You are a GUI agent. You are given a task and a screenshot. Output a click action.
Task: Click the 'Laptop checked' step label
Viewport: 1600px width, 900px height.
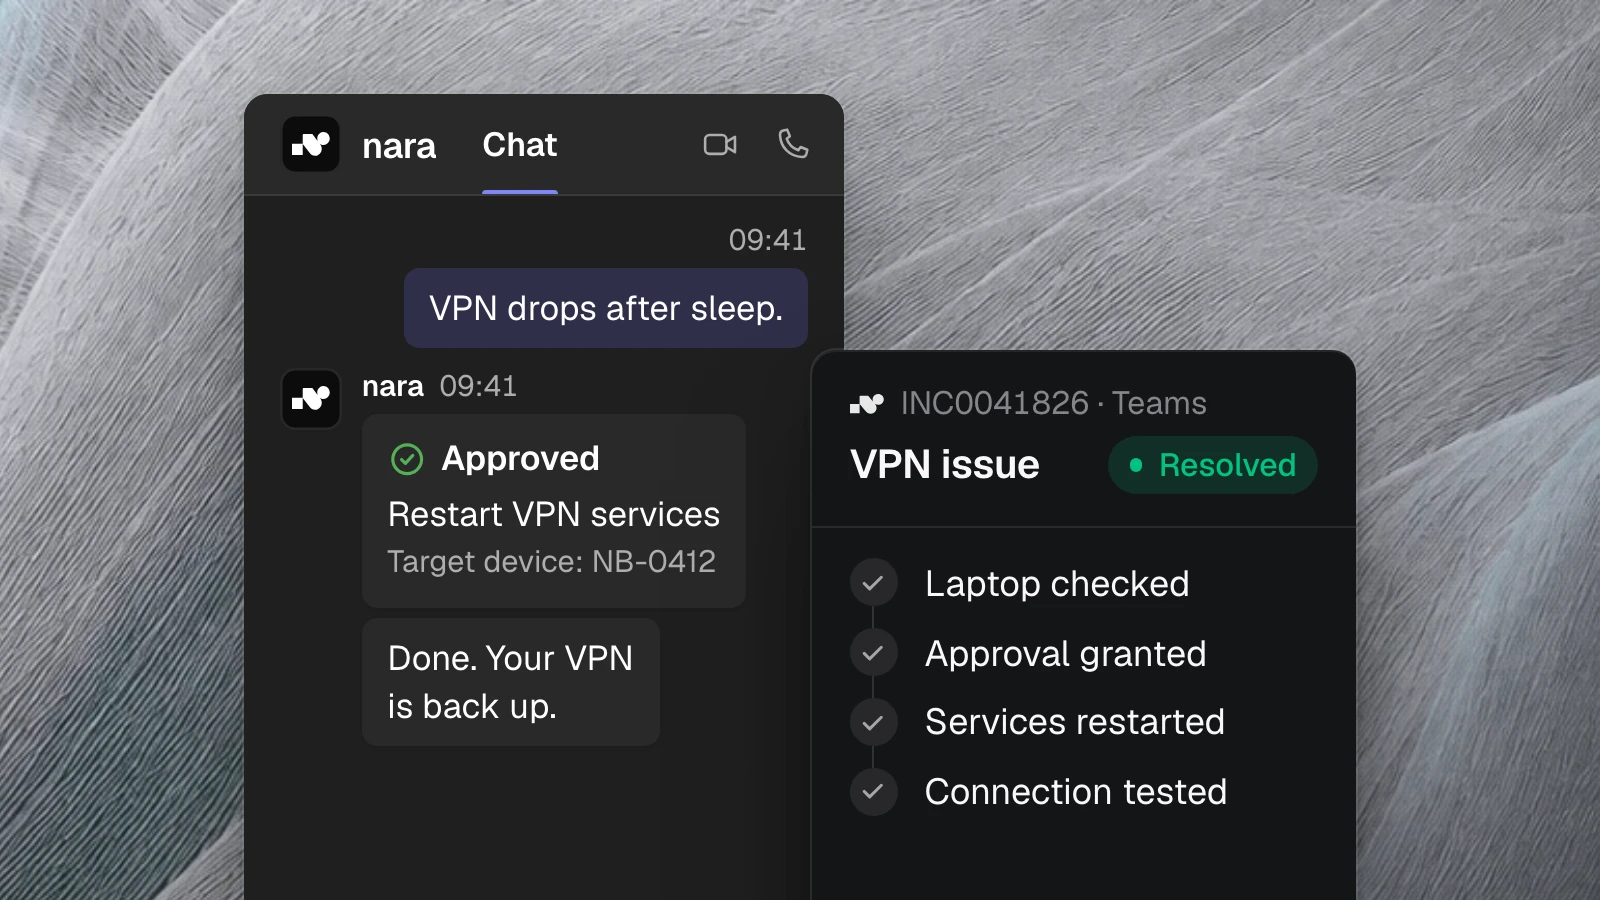pyautogui.click(x=1057, y=584)
